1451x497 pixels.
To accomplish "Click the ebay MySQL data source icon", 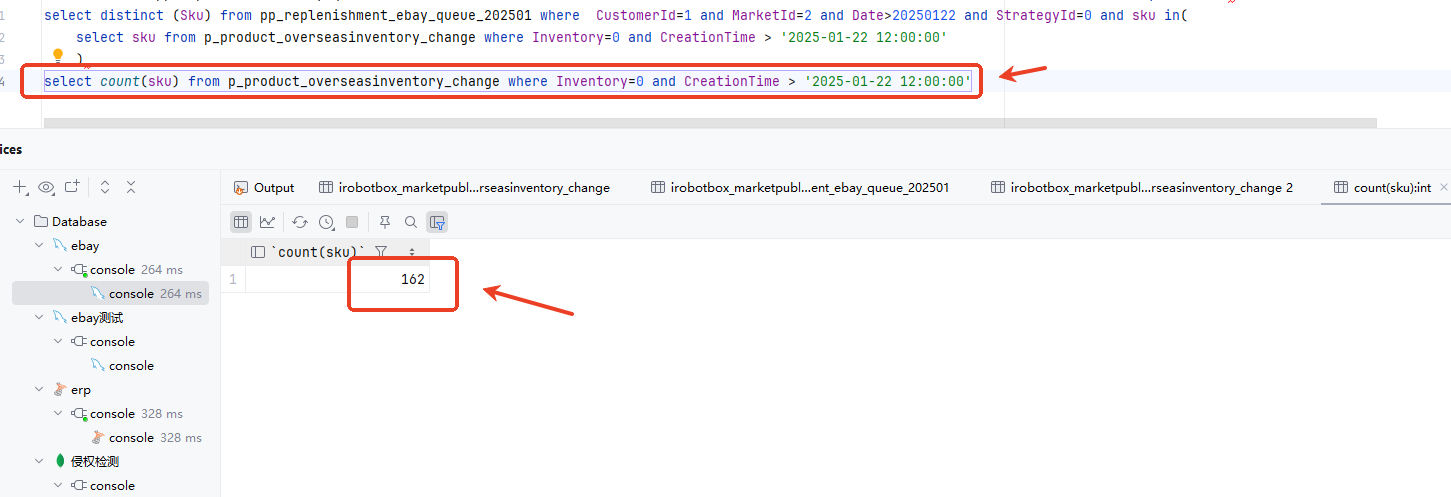I will pos(59,245).
